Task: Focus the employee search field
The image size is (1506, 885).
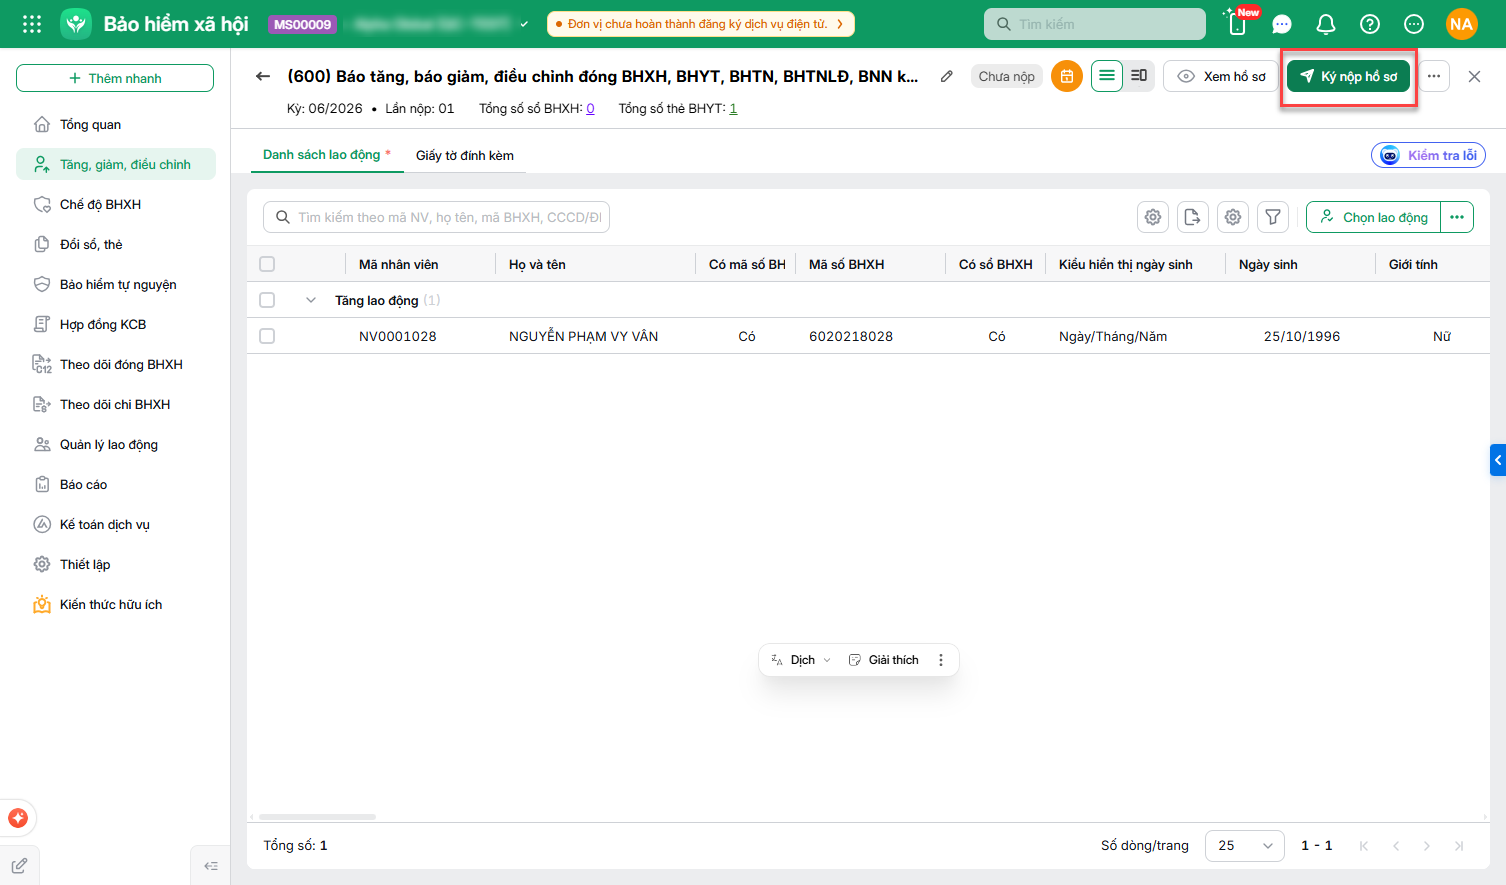Action: (436, 217)
